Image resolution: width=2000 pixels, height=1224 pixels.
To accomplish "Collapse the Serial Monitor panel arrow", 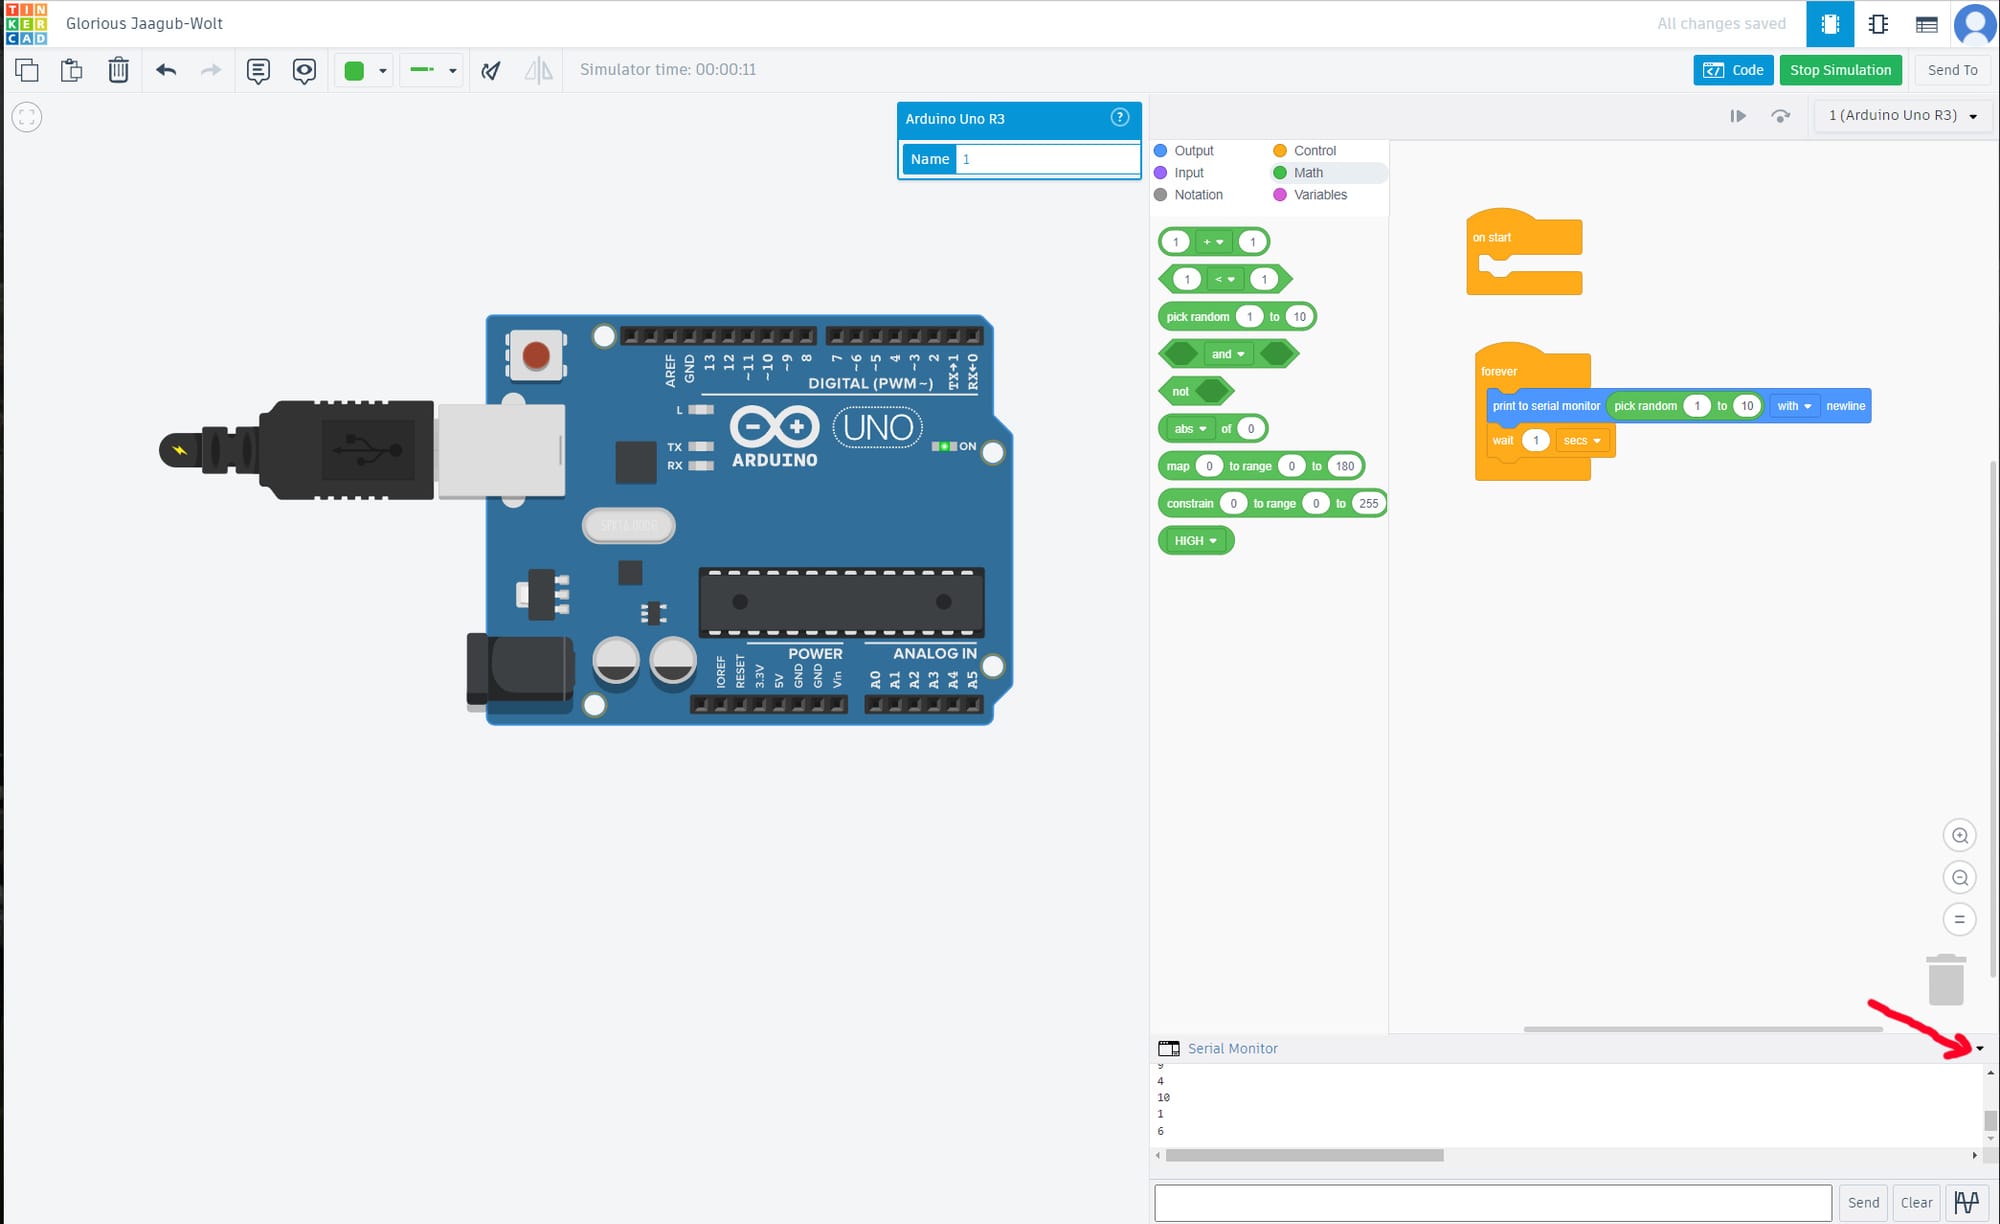I will [1980, 1049].
